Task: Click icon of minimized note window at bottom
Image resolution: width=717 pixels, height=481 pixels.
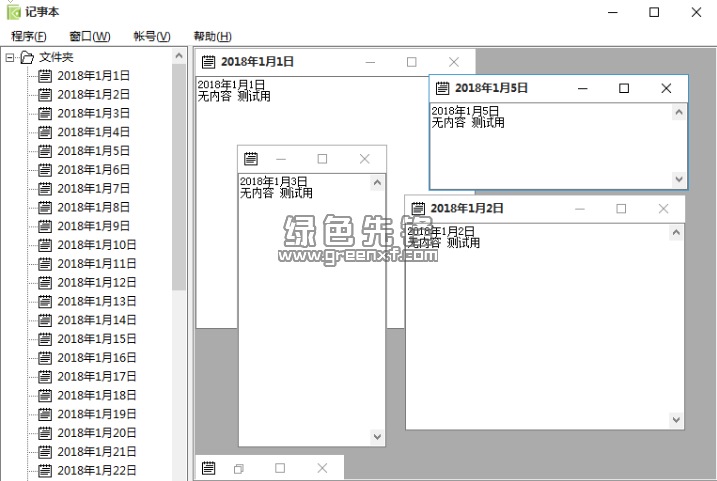Action: tap(209, 468)
